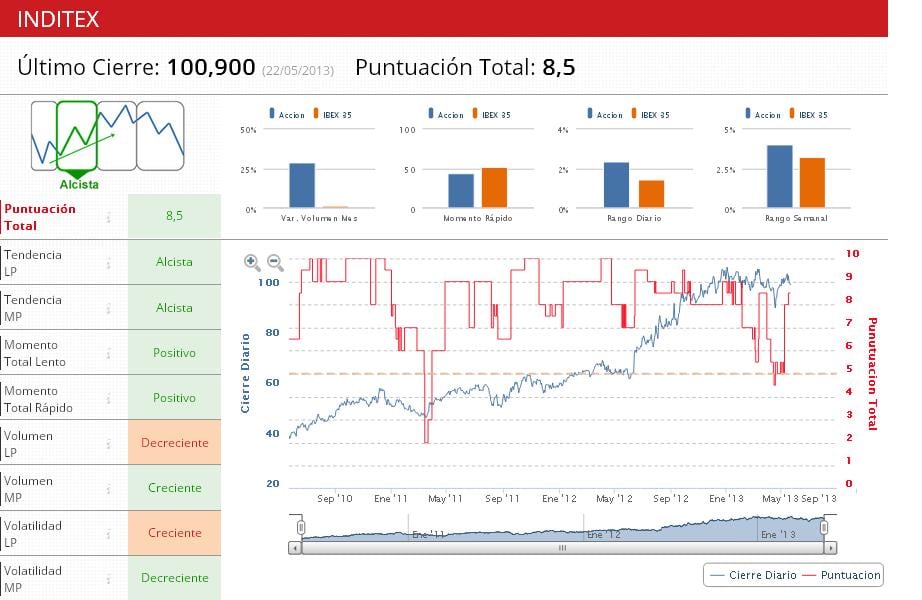
Task: Open info icon for Volatilidad LP row
Action: (109, 534)
